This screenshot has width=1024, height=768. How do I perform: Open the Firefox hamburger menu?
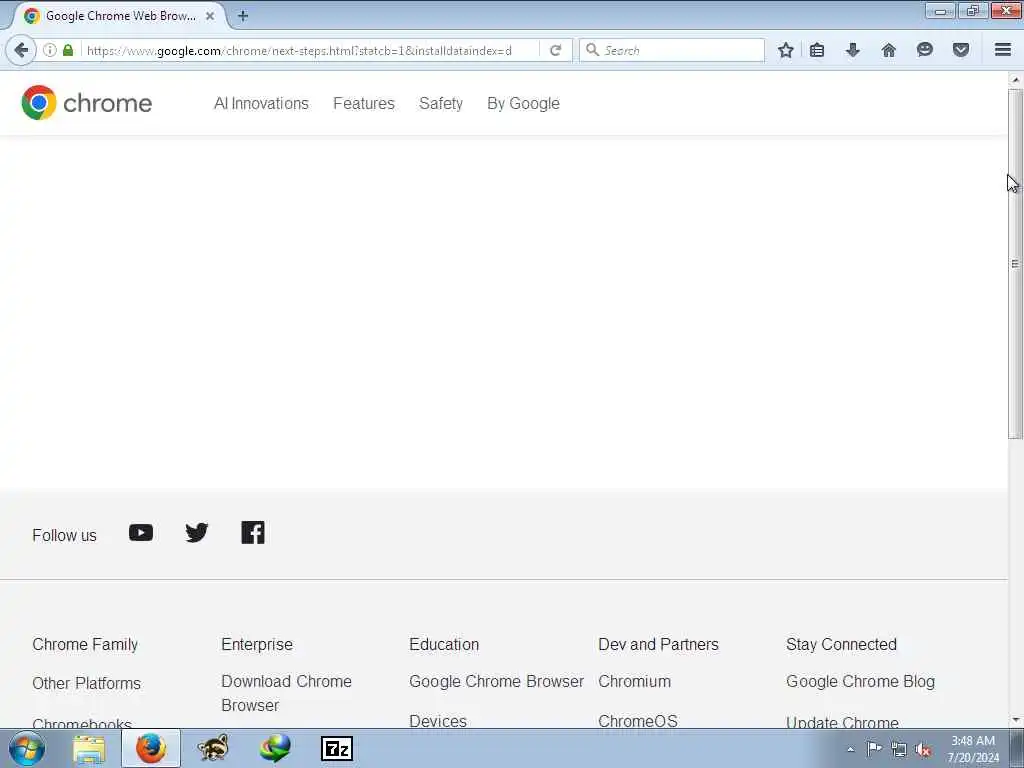coord(1003,50)
